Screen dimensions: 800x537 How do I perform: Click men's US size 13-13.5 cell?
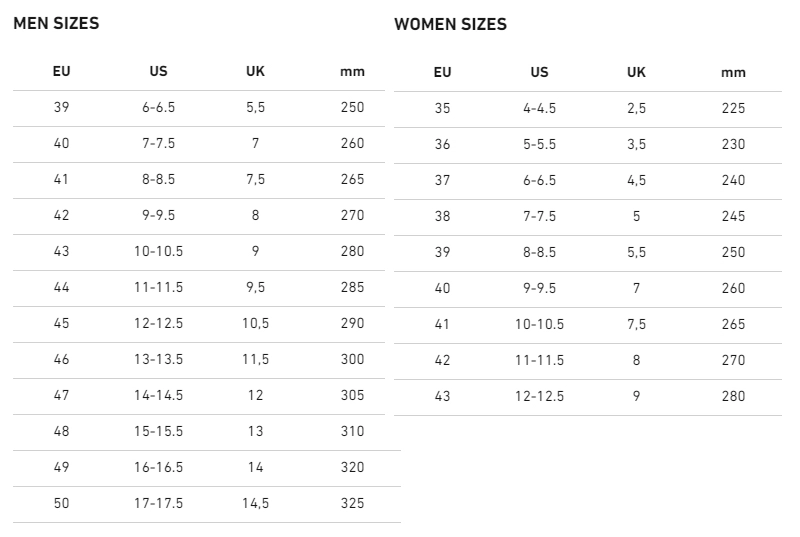point(159,359)
